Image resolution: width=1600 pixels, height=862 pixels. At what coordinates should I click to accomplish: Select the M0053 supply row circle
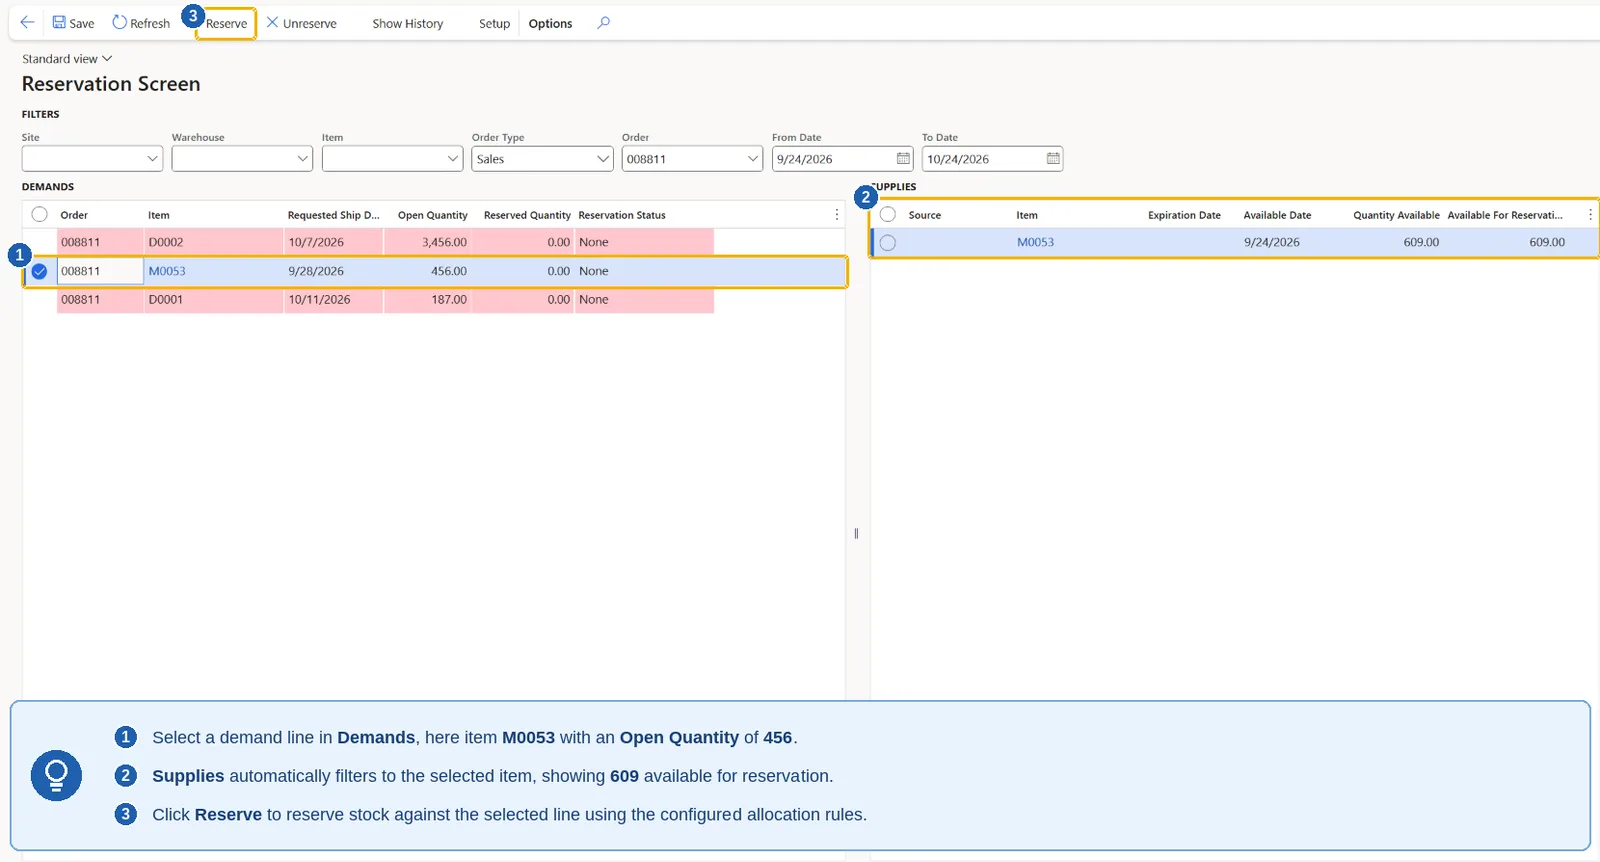click(x=888, y=242)
